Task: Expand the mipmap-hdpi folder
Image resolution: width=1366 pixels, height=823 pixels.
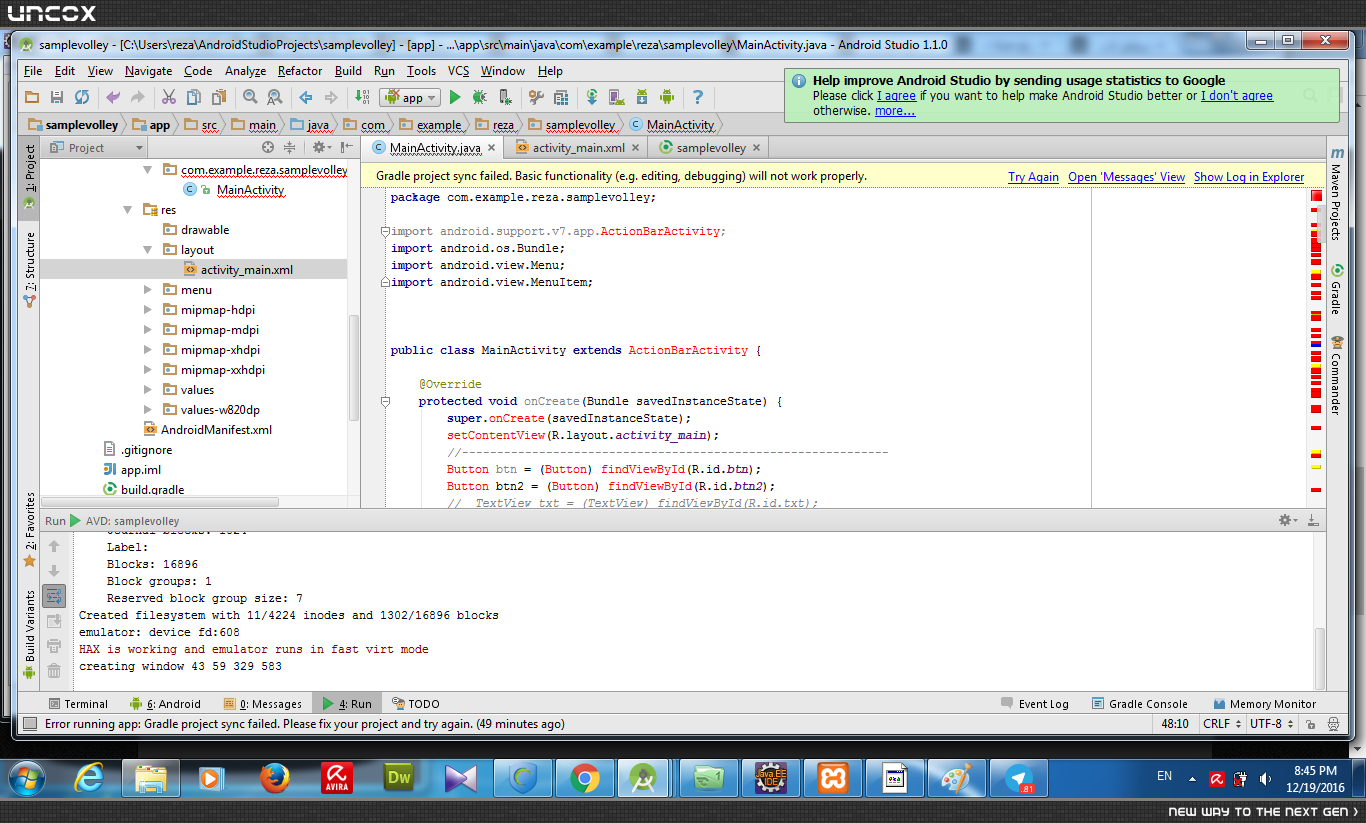Action: [x=147, y=310]
